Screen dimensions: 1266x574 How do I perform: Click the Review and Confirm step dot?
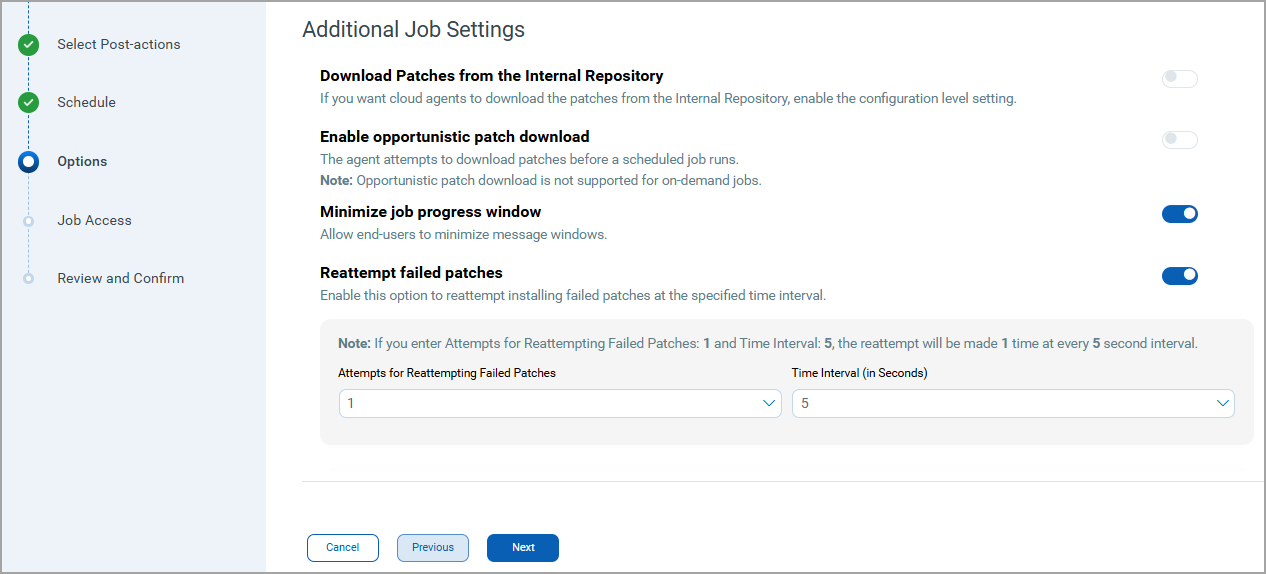(x=28, y=278)
